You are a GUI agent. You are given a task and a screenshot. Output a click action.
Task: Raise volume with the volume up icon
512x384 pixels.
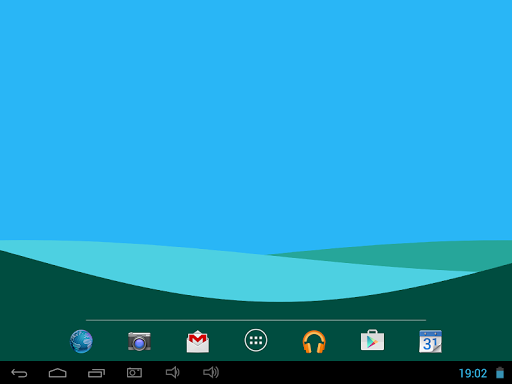tap(211, 372)
